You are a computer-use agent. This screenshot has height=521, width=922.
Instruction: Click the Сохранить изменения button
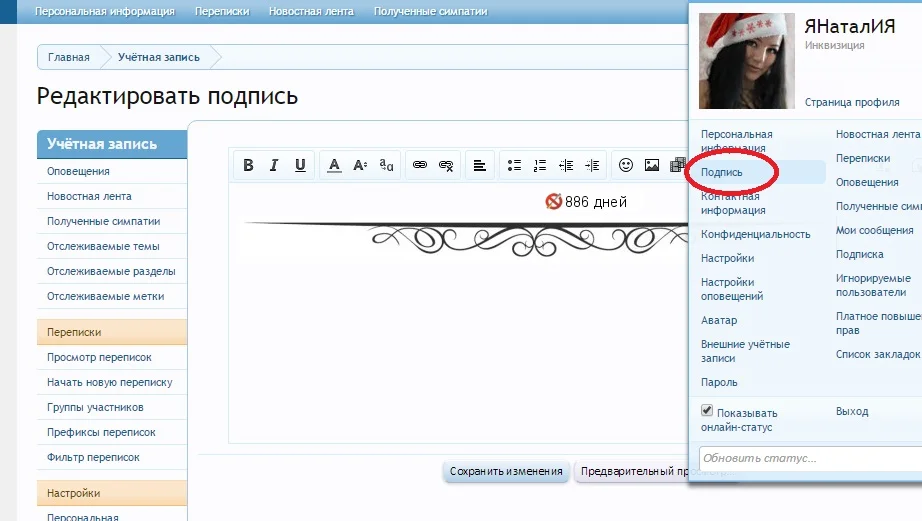pyautogui.click(x=506, y=471)
